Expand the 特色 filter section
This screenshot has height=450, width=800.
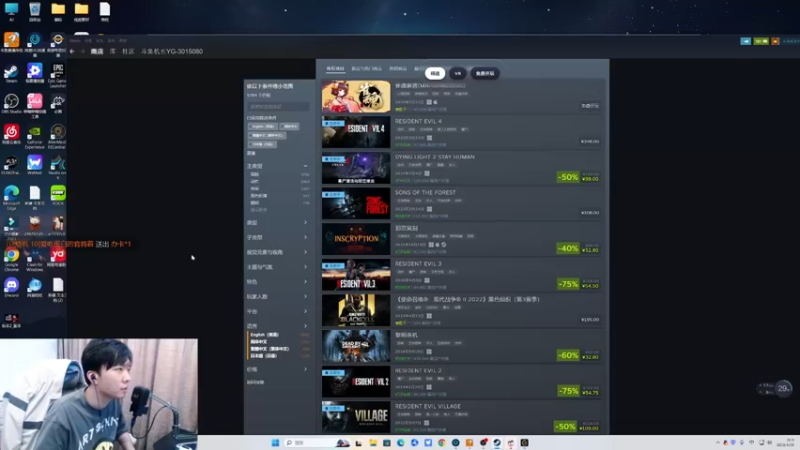click(x=278, y=282)
